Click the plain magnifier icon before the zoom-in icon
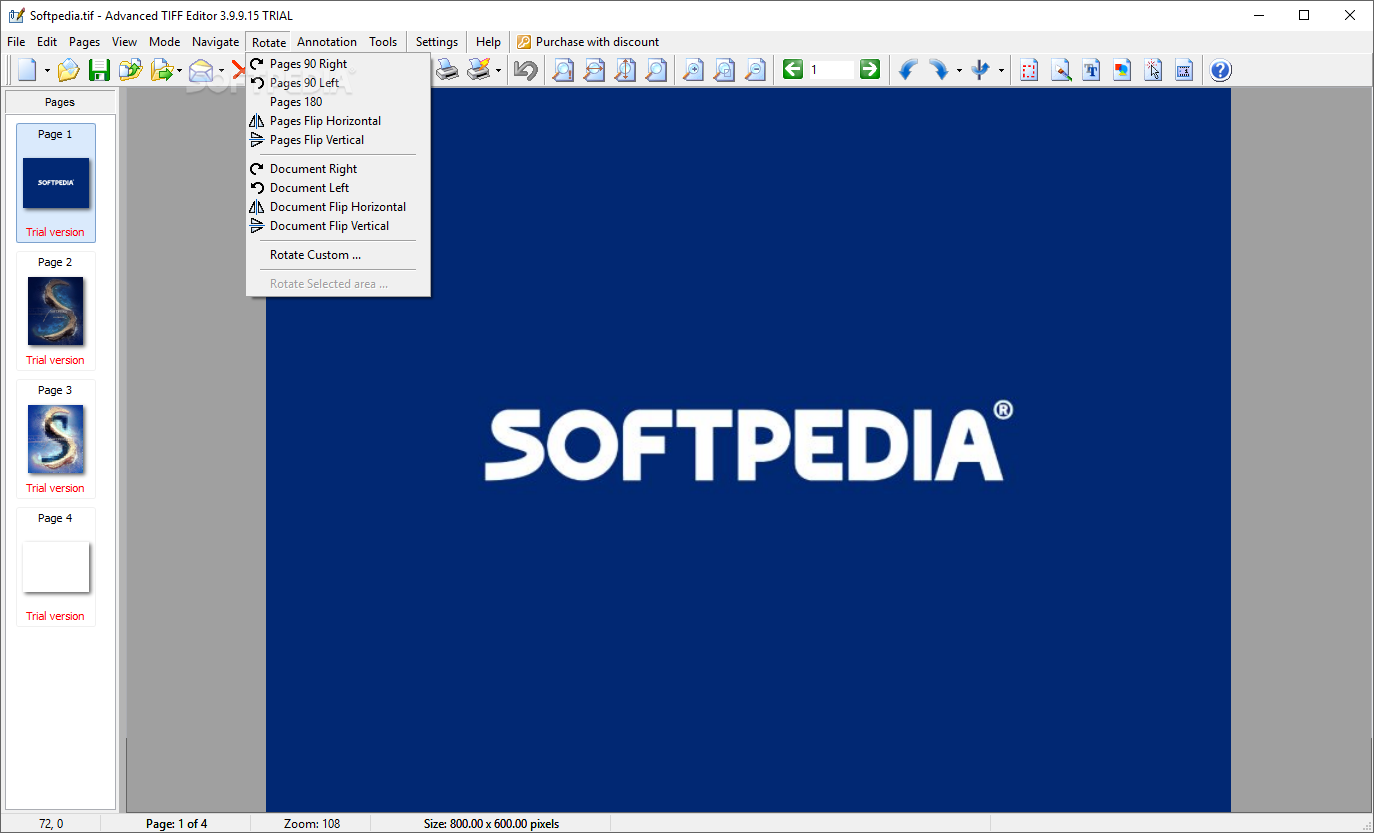 (x=656, y=70)
